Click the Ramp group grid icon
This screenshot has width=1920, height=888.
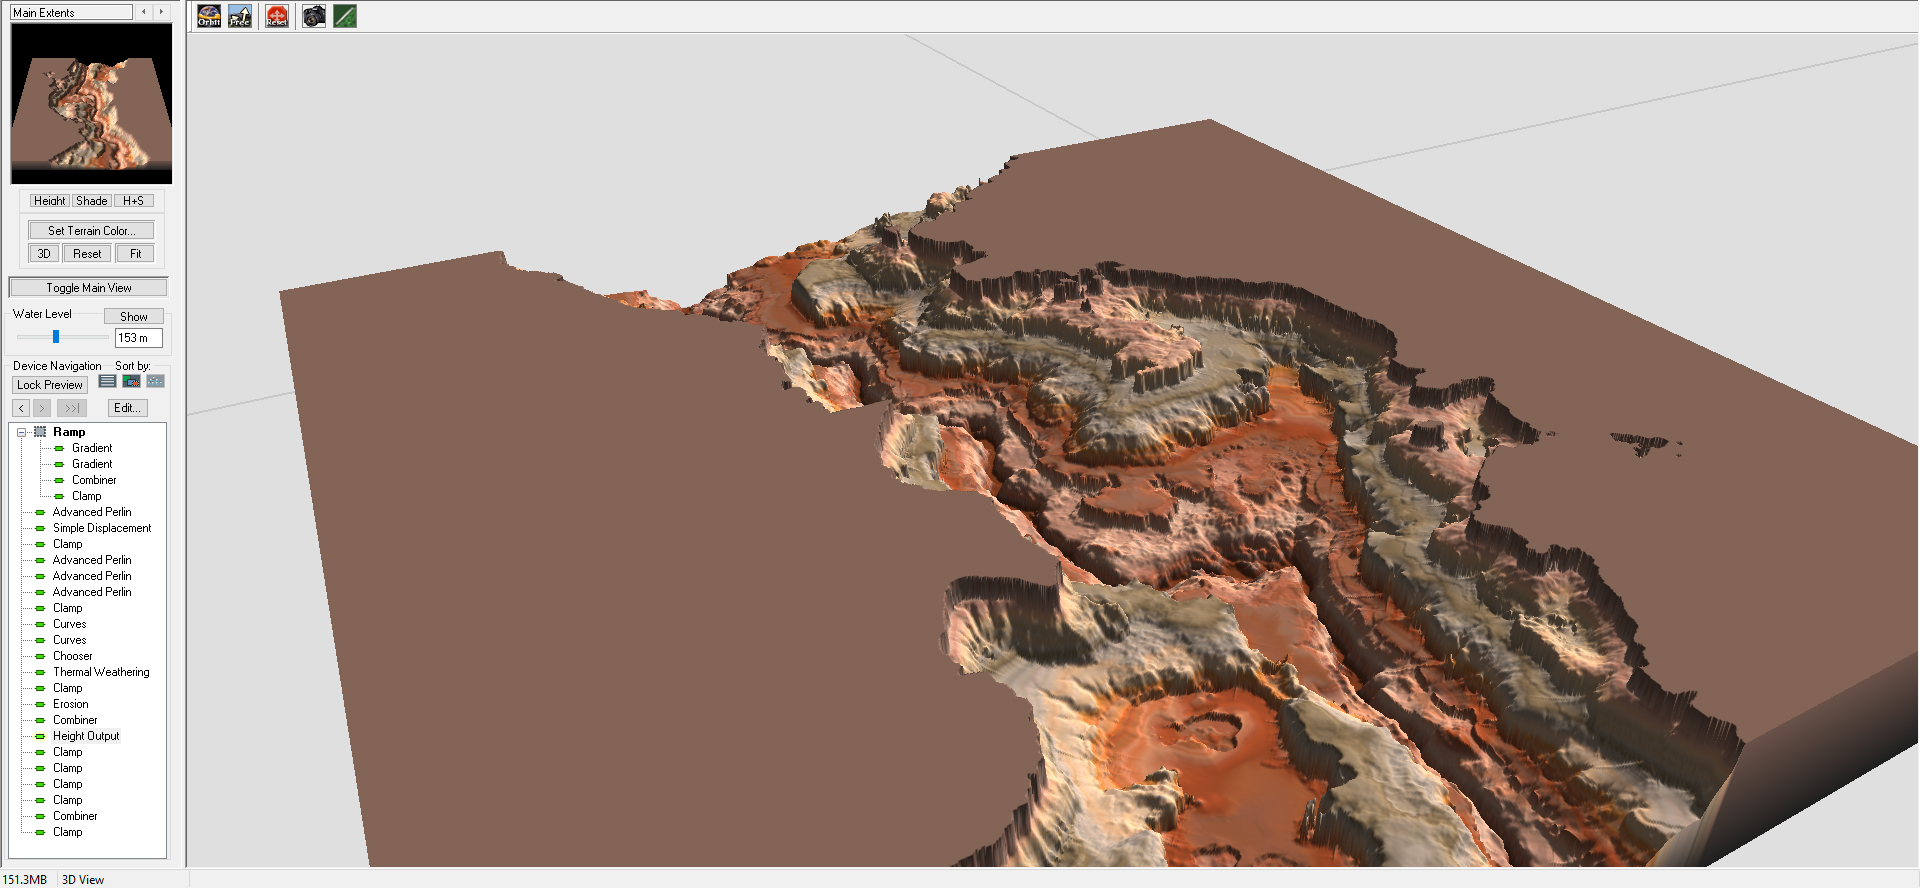(x=40, y=432)
